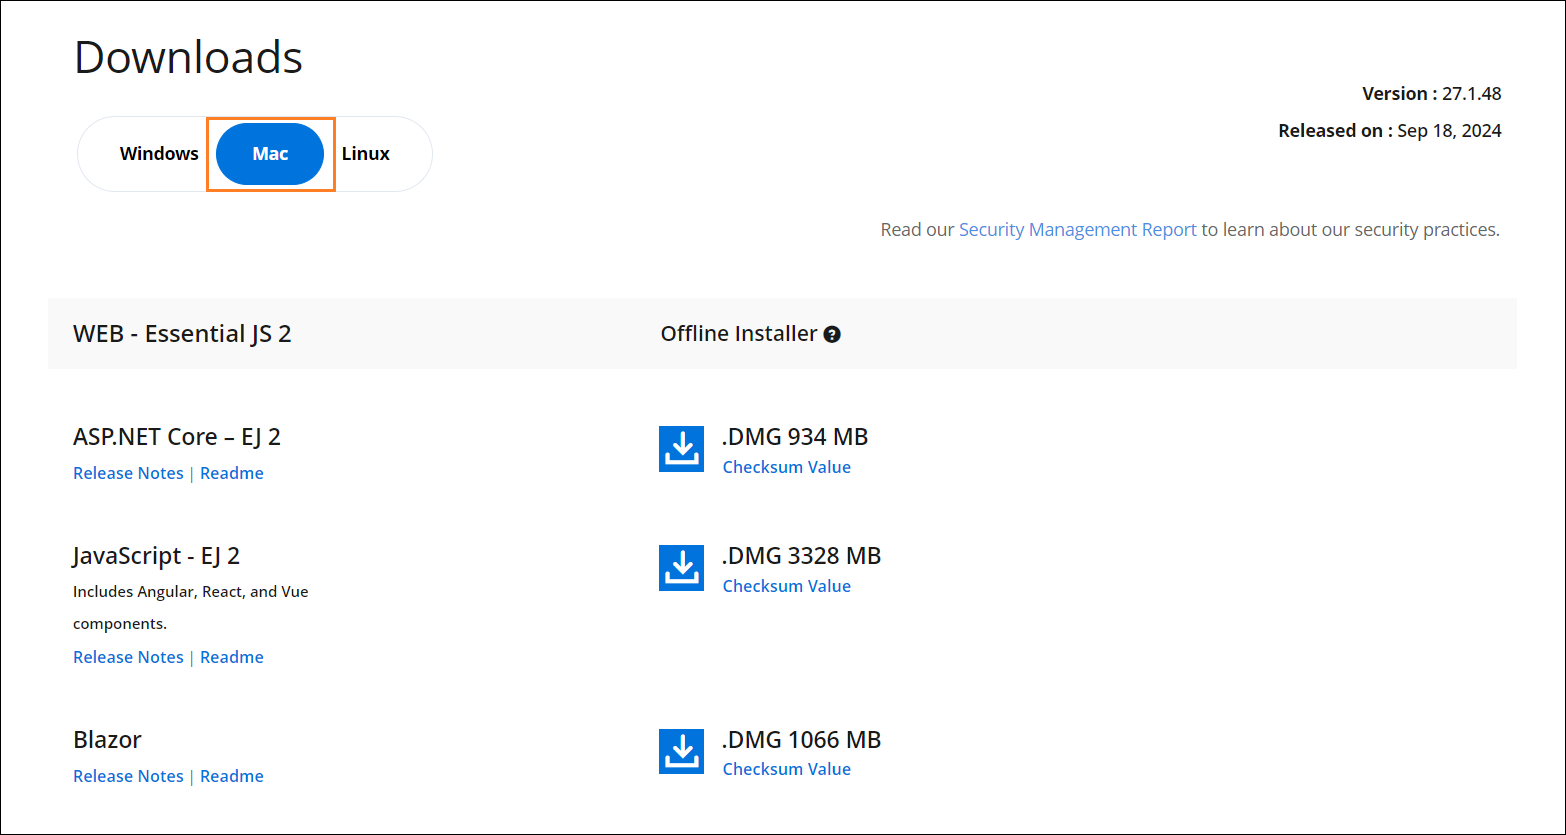Click the "ASP.NET Core – EJ 2" product name
This screenshot has height=835, width=1566.
(177, 437)
